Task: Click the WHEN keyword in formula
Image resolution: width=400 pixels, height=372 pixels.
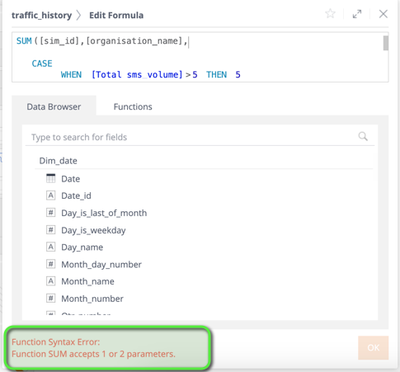Action: [x=71, y=75]
